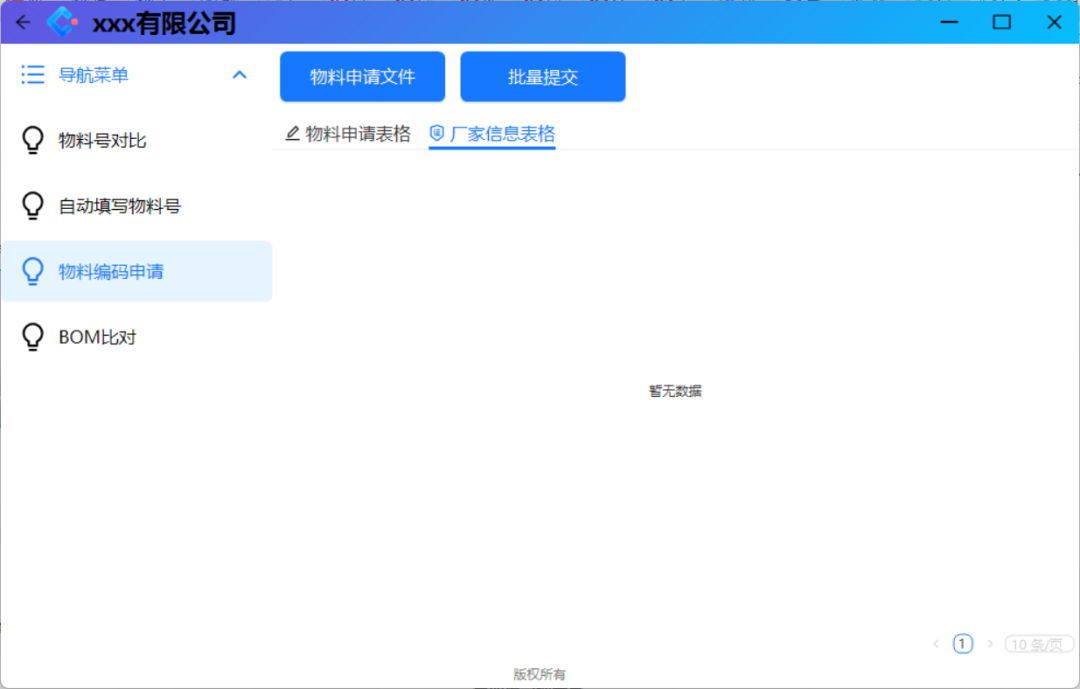This screenshot has height=689, width=1080.
Task: Switch to the 物料申请表格 tab
Action: click(348, 134)
